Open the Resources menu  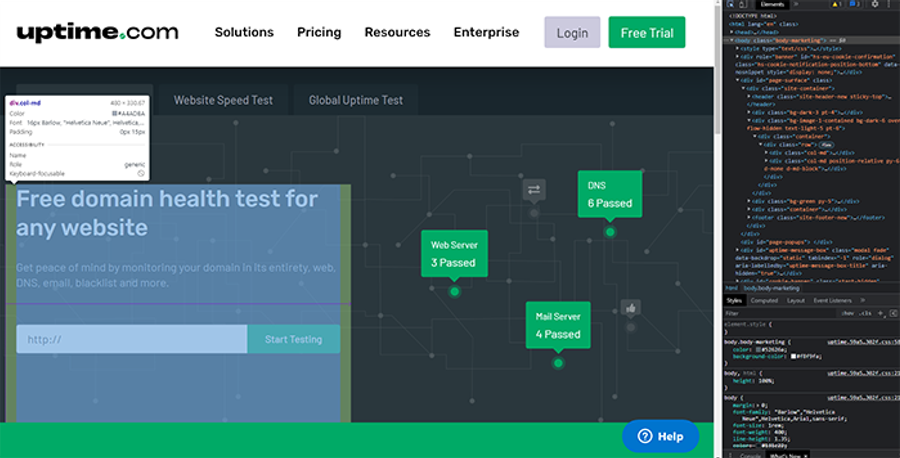pos(397,32)
